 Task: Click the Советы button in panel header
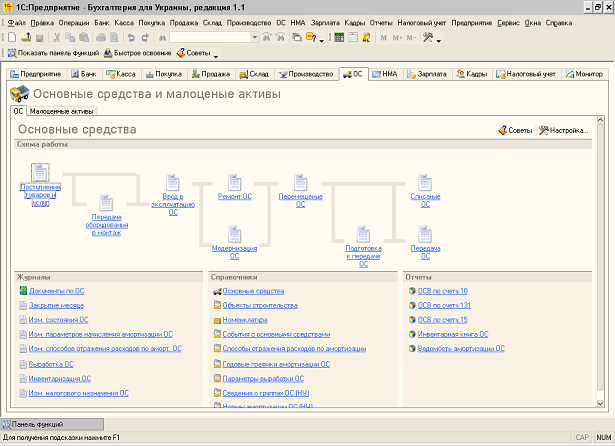(x=515, y=130)
